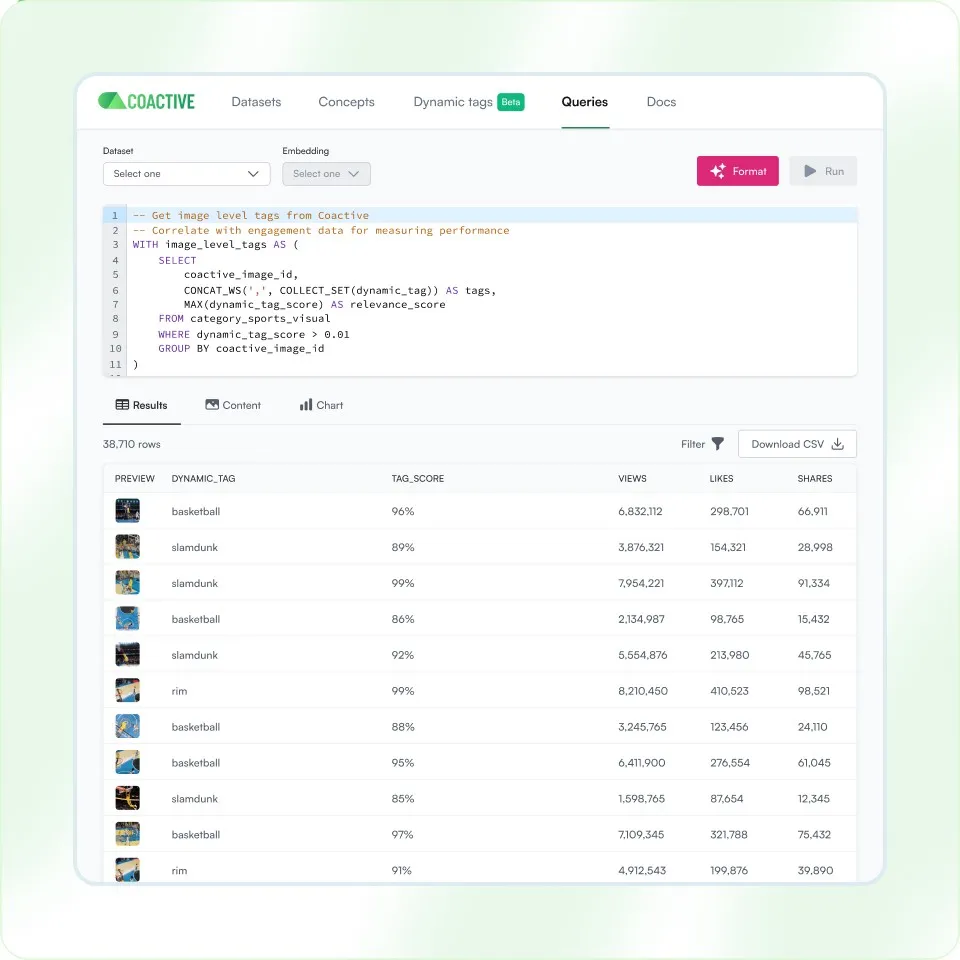Open preview thumbnail for 88% basketball row

(127, 727)
